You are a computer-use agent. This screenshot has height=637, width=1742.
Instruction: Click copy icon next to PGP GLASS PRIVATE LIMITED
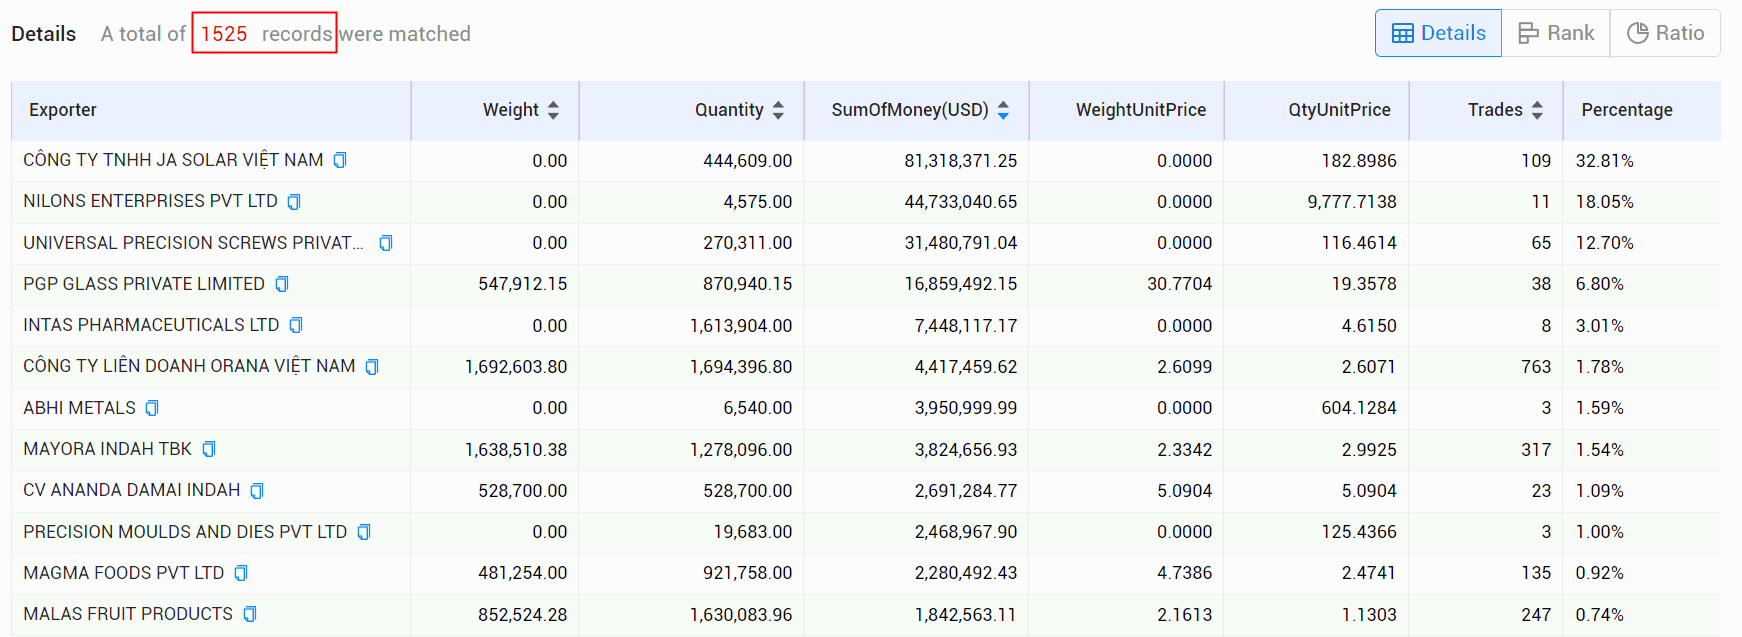(282, 284)
